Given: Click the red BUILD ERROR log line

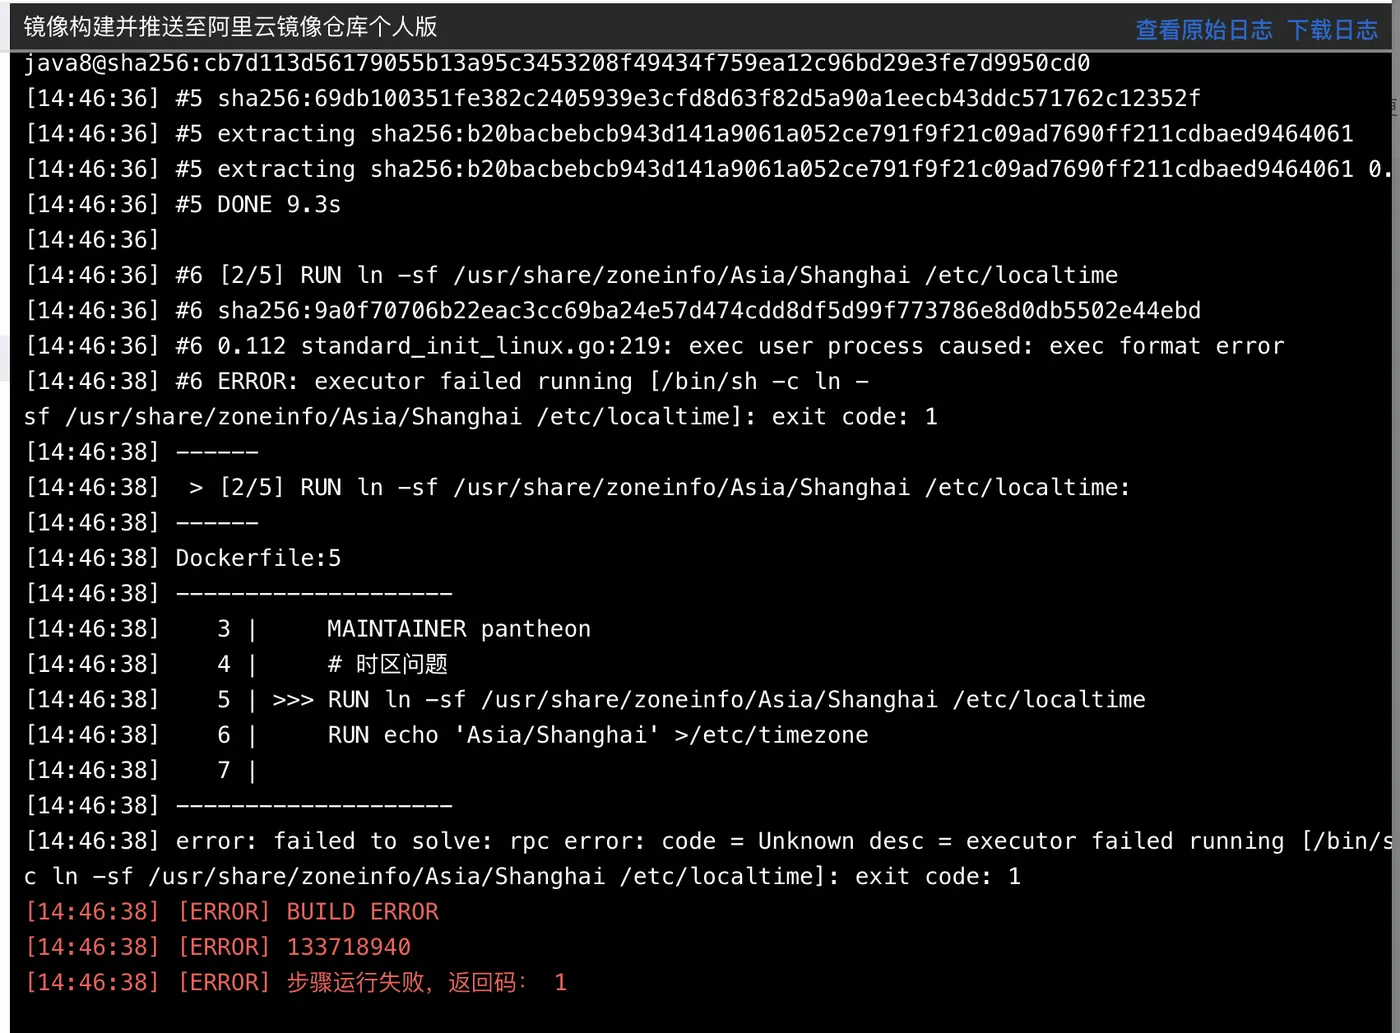Looking at the screenshot, I should (x=232, y=912).
